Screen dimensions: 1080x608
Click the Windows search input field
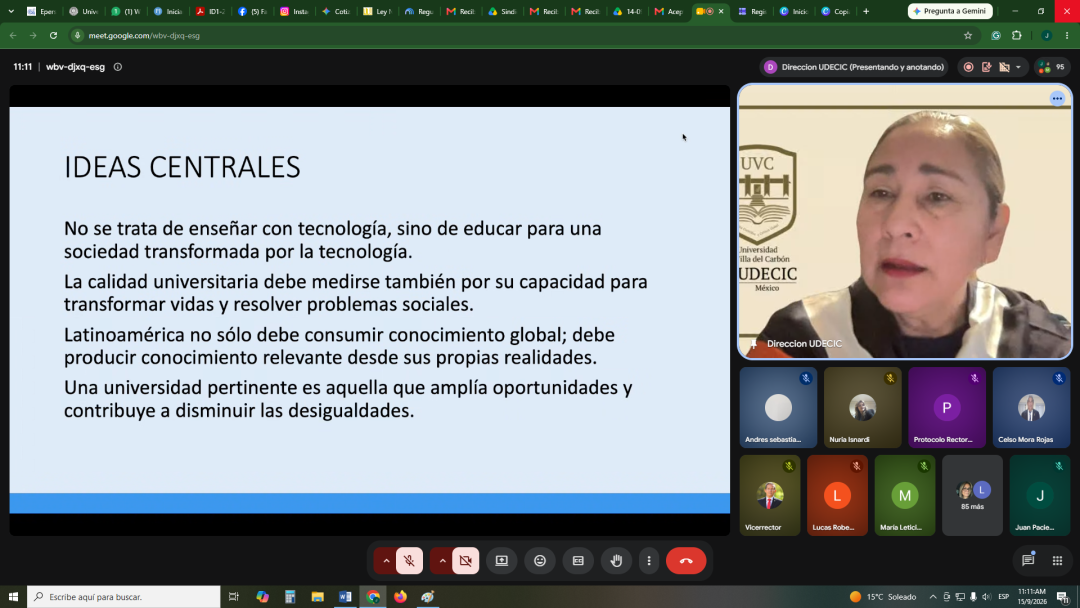point(124,596)
